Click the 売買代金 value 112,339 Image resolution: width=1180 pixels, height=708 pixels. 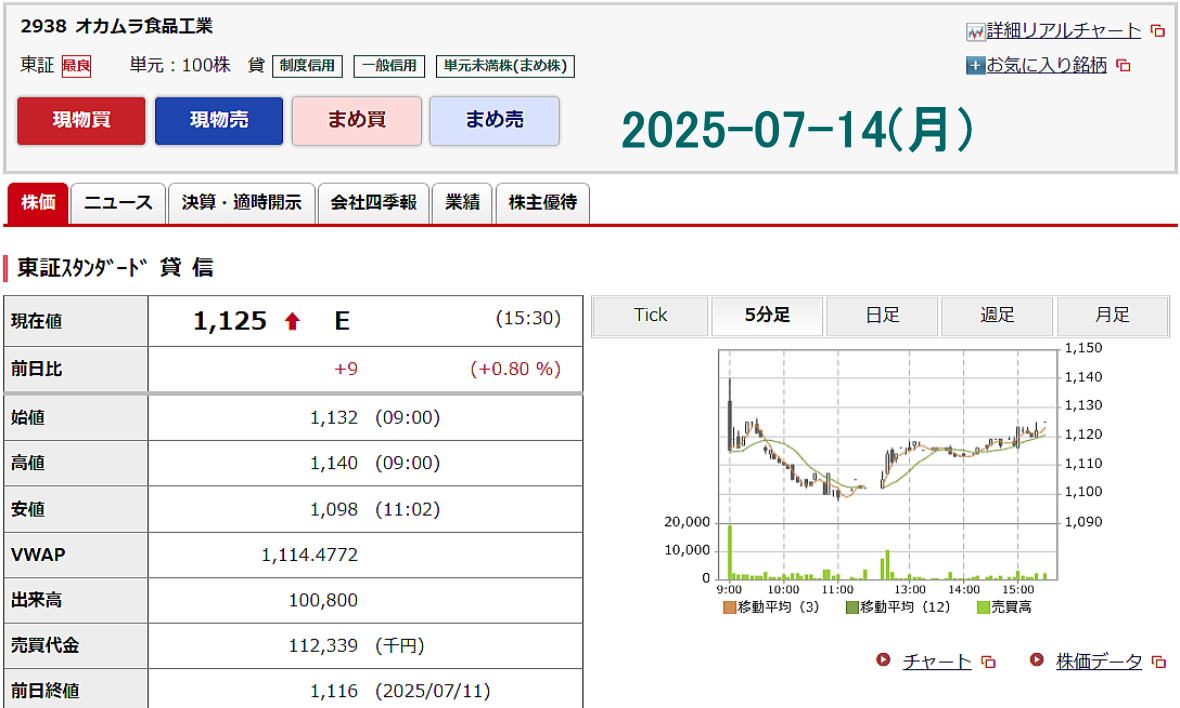point(323,646)
